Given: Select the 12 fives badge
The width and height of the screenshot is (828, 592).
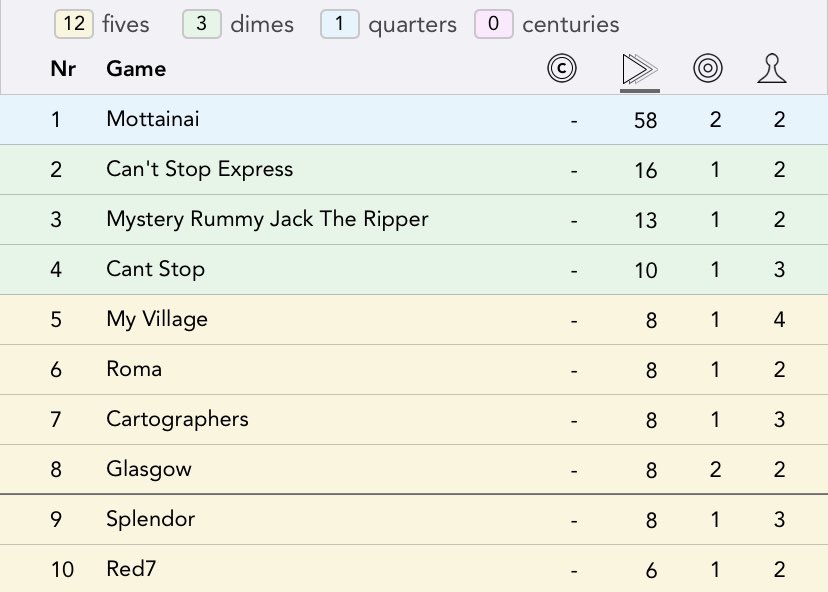Looking at the screenshot, I should 74,24.
